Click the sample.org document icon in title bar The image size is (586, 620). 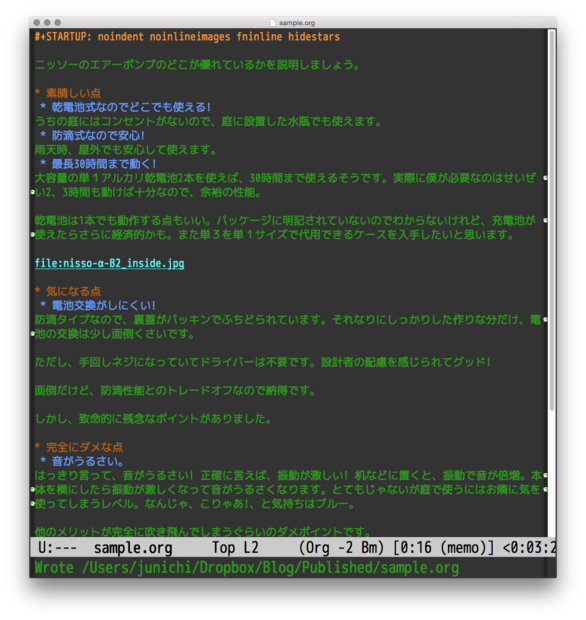click(x=273, y=23)
